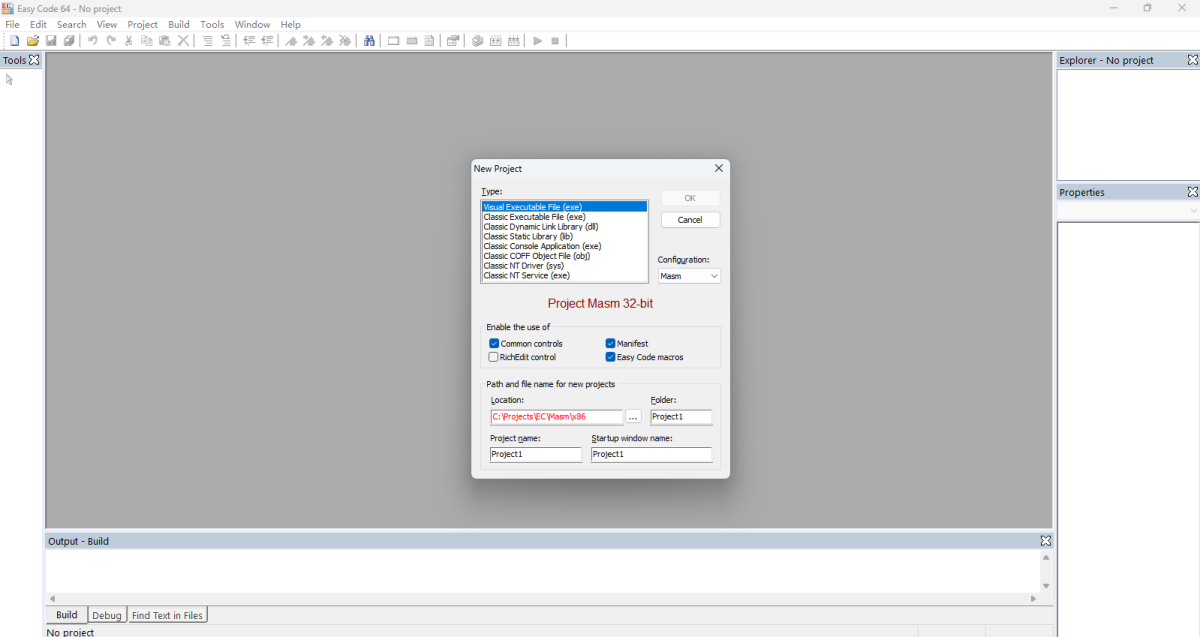Image resolution: width=1200 pixels, height=637 pixels.
Task: Enable the RichEdit control checkbox
Action: 494,357
